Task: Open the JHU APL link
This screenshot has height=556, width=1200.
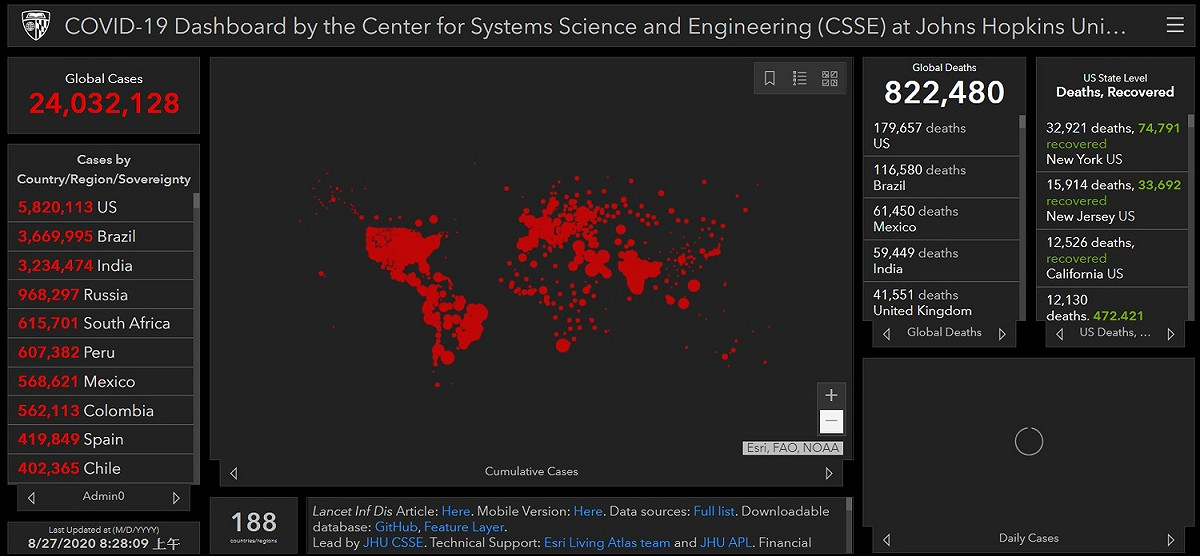Action: pyautogui.click(x=726, y=543)
